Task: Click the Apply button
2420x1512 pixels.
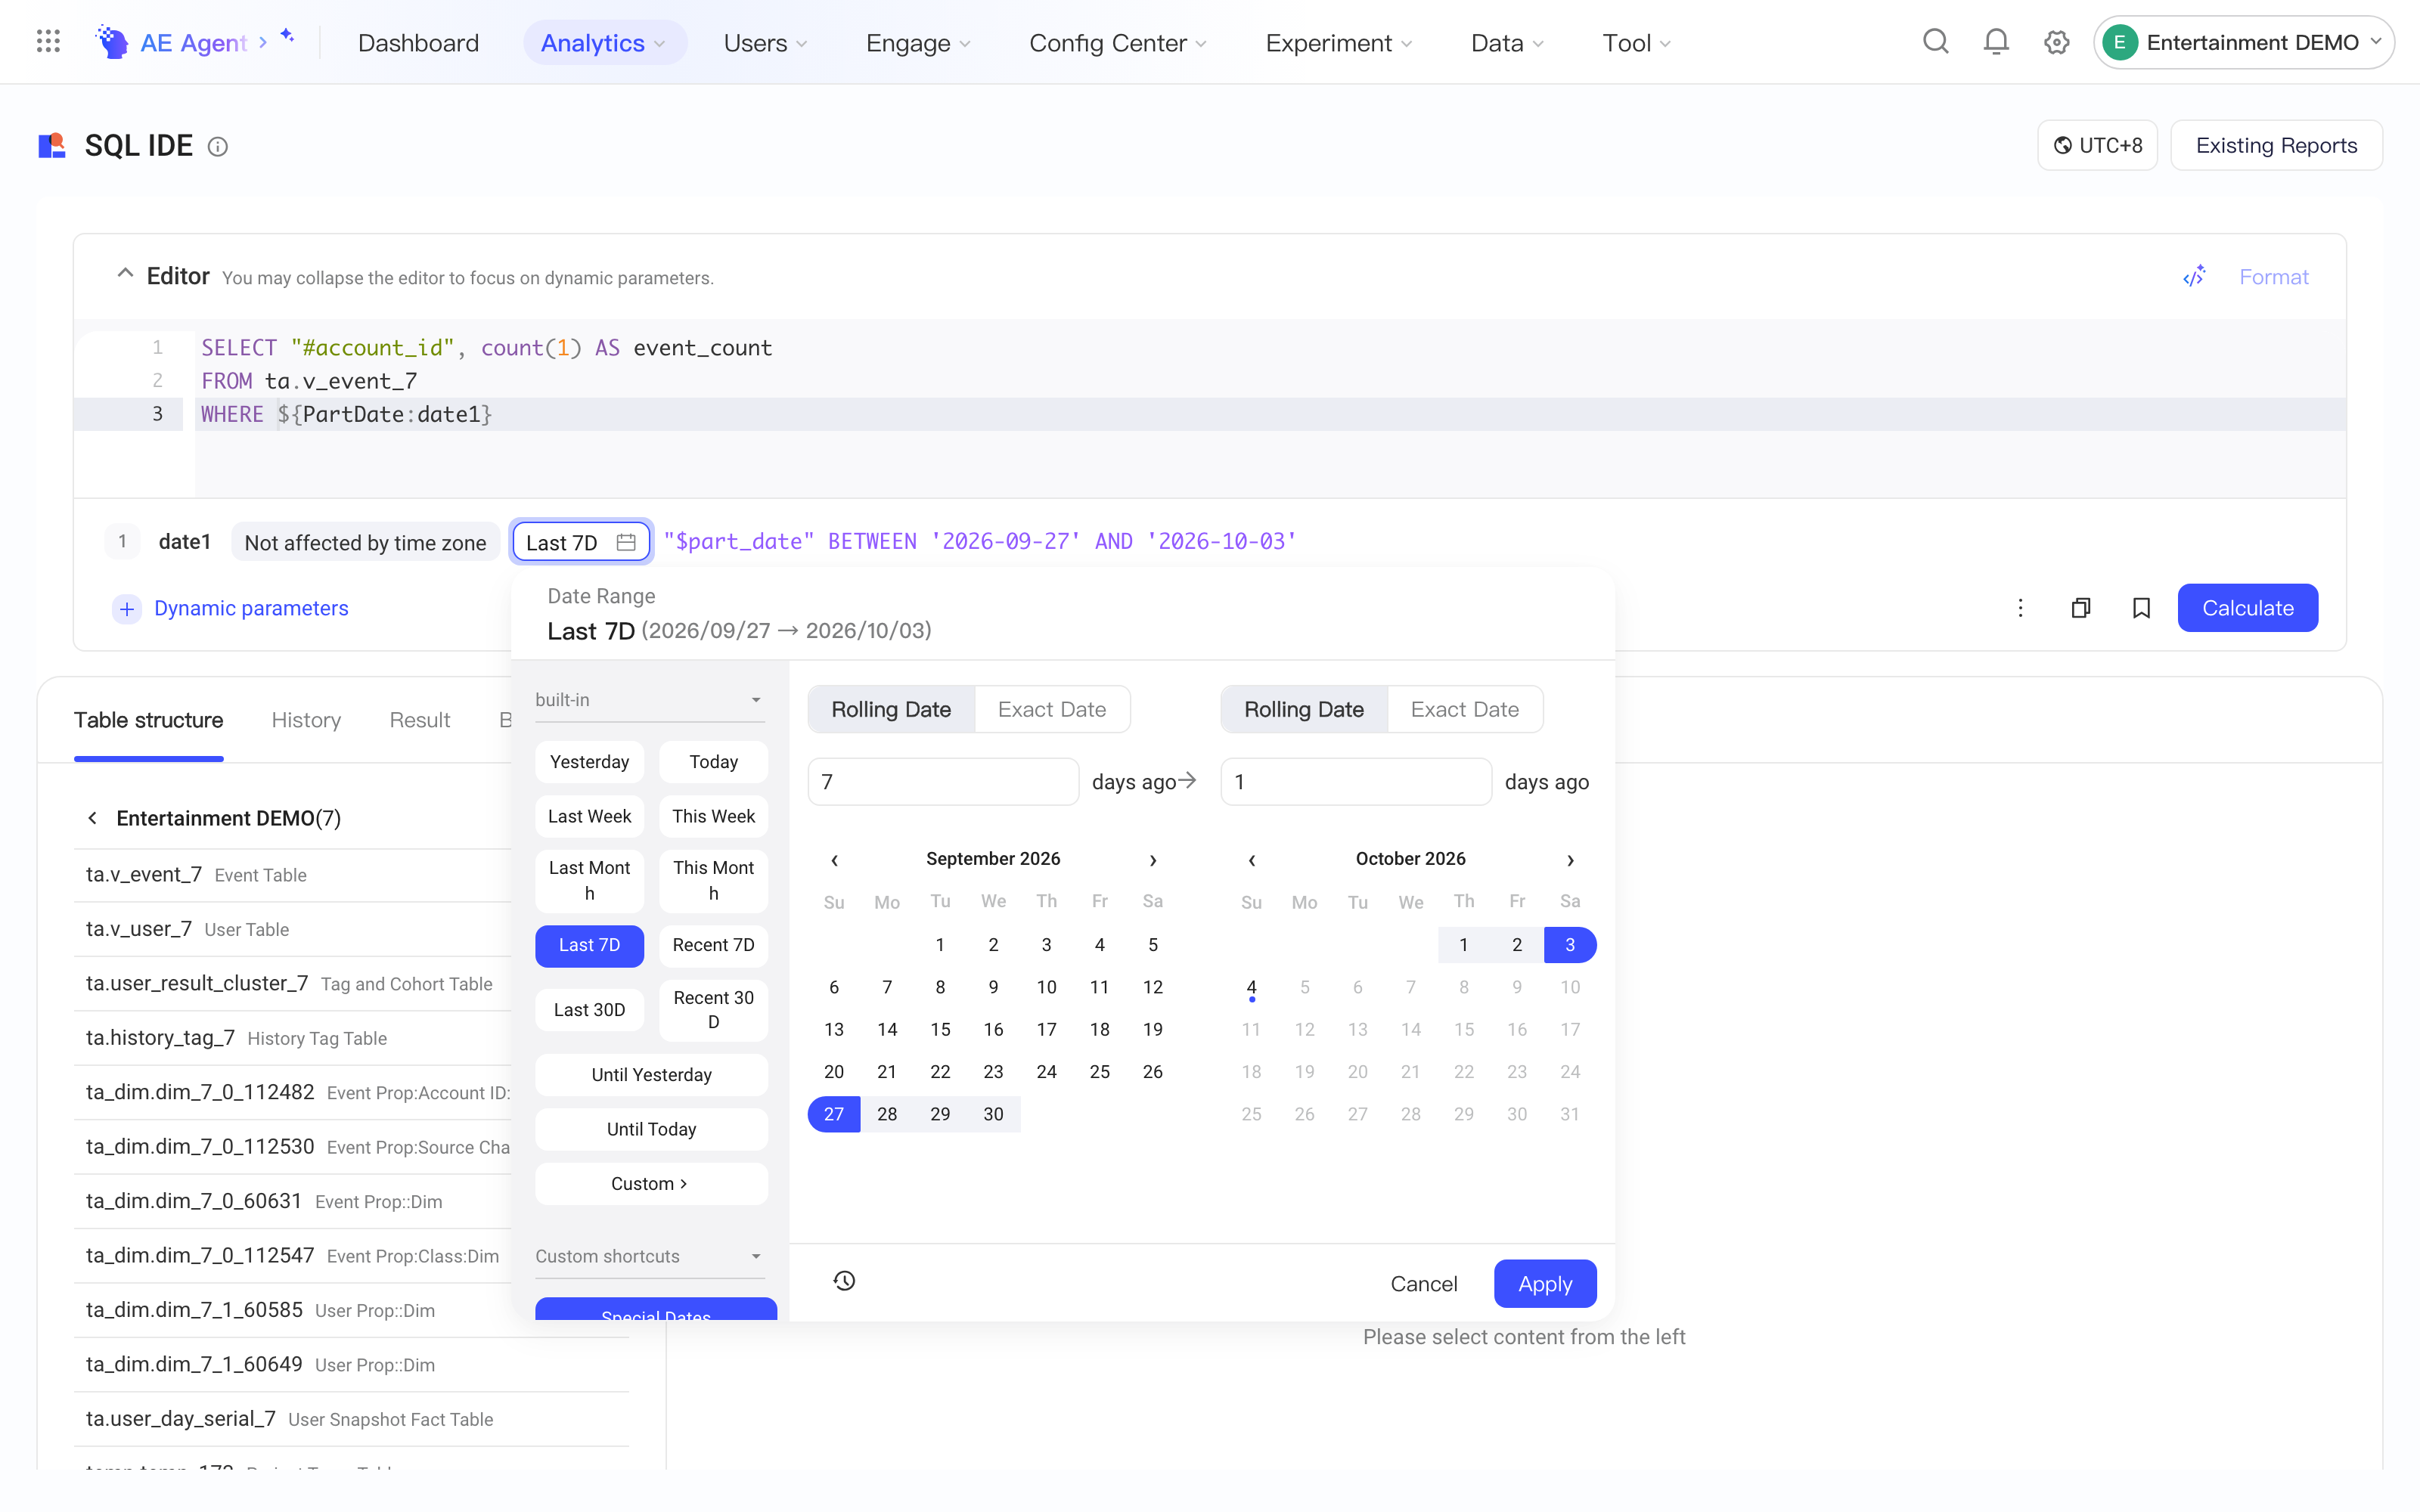Action: coord(1545,1283)
